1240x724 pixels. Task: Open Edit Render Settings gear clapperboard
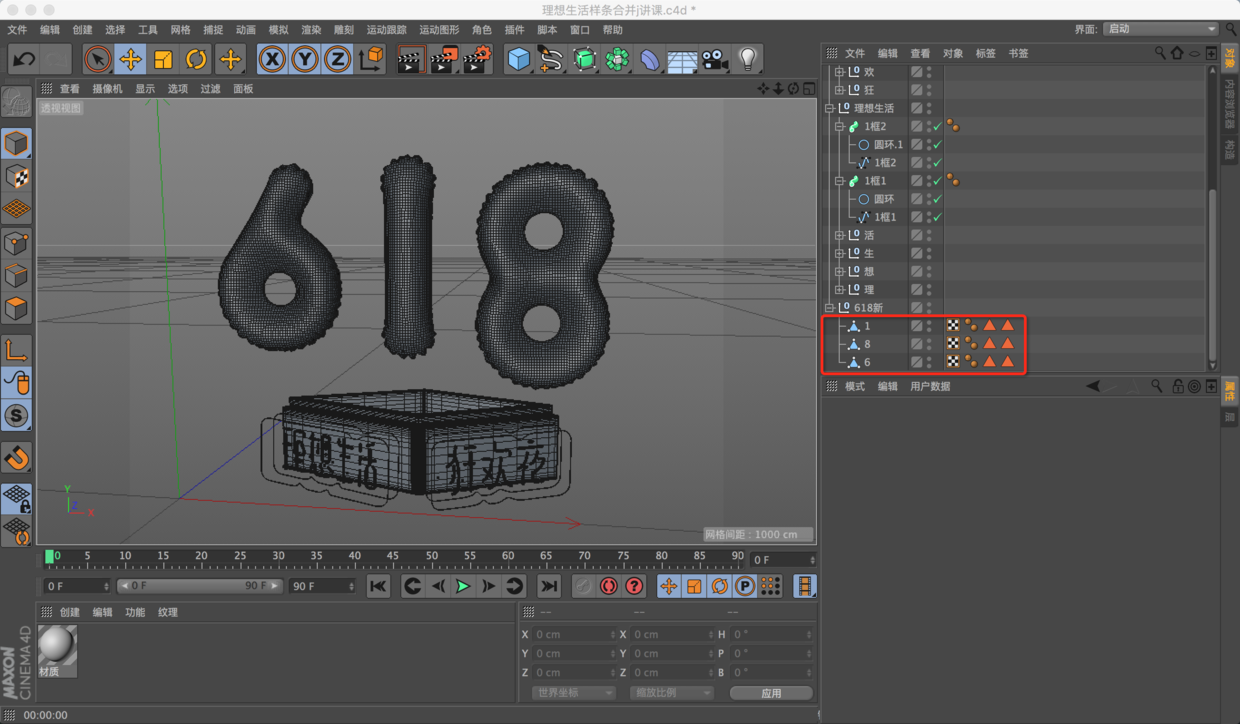tap(477, 59)
